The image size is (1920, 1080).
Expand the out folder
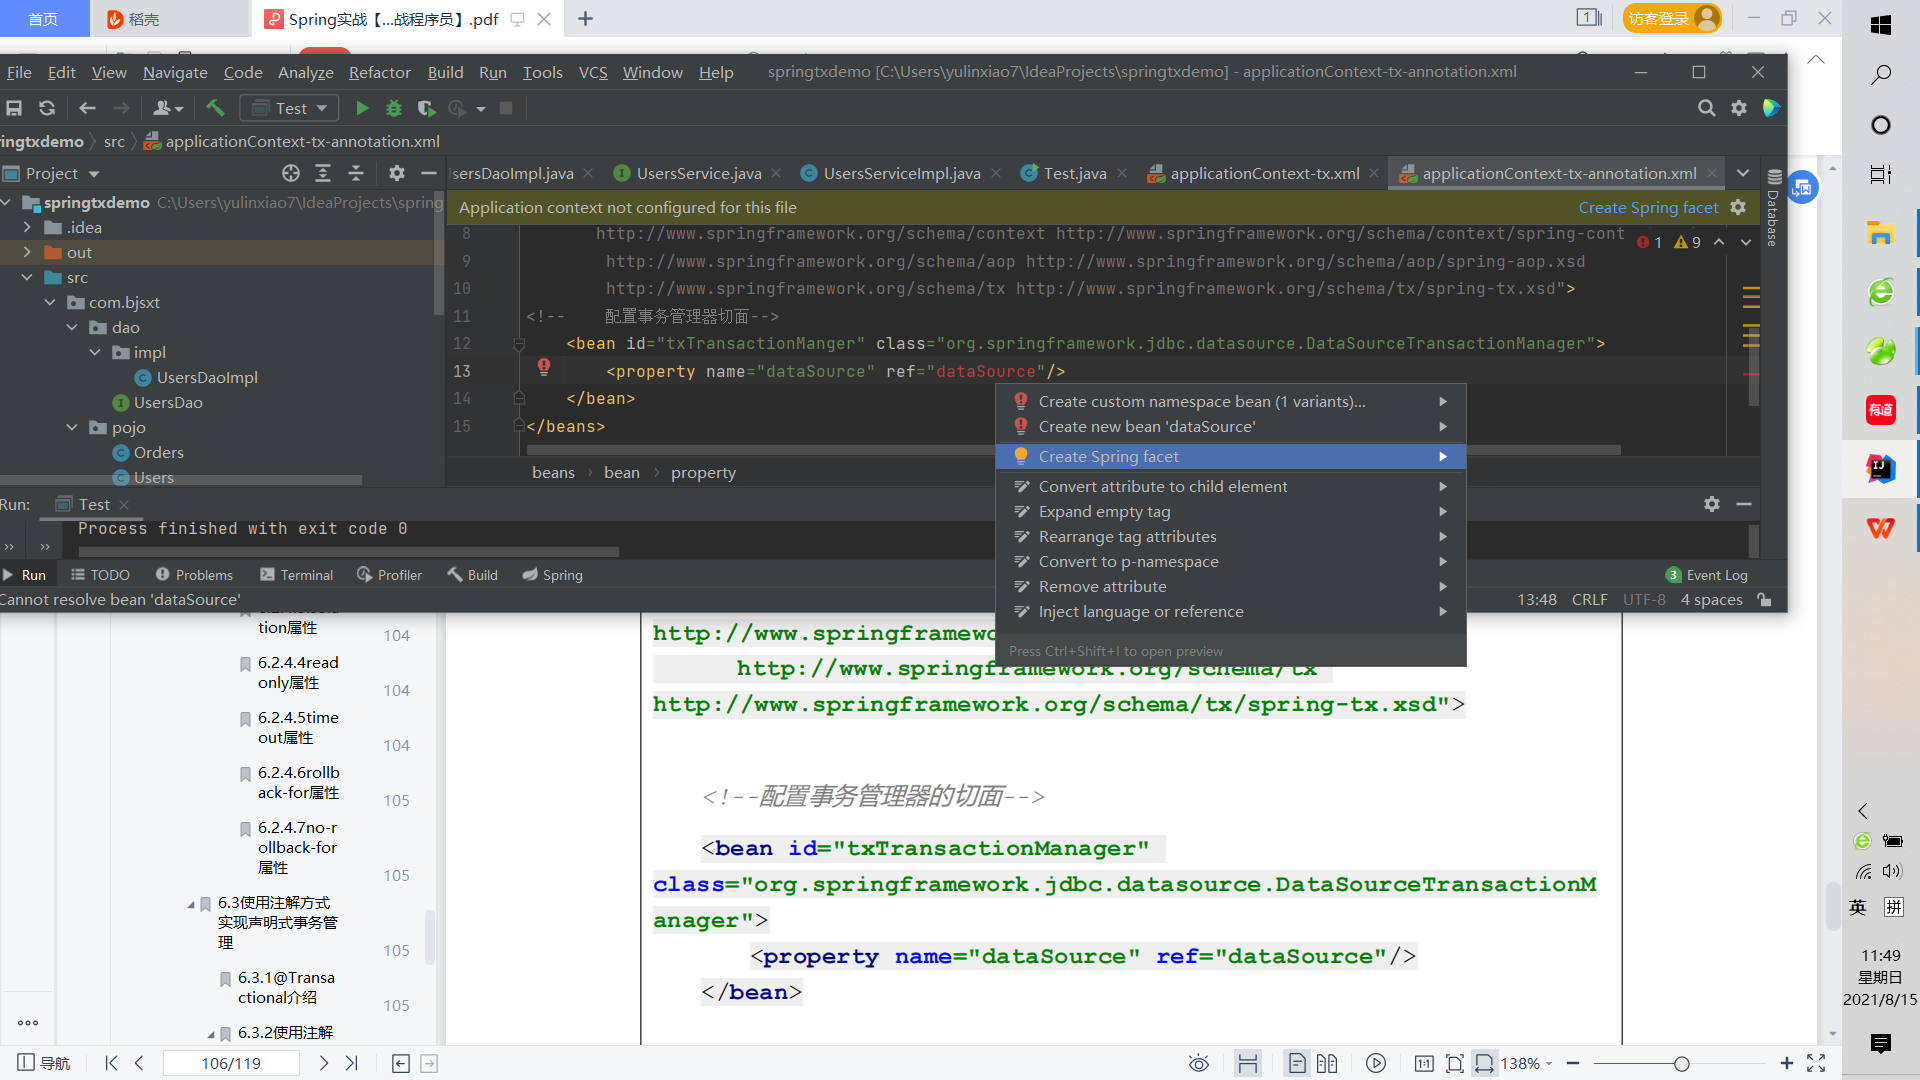tap(27, 252)
